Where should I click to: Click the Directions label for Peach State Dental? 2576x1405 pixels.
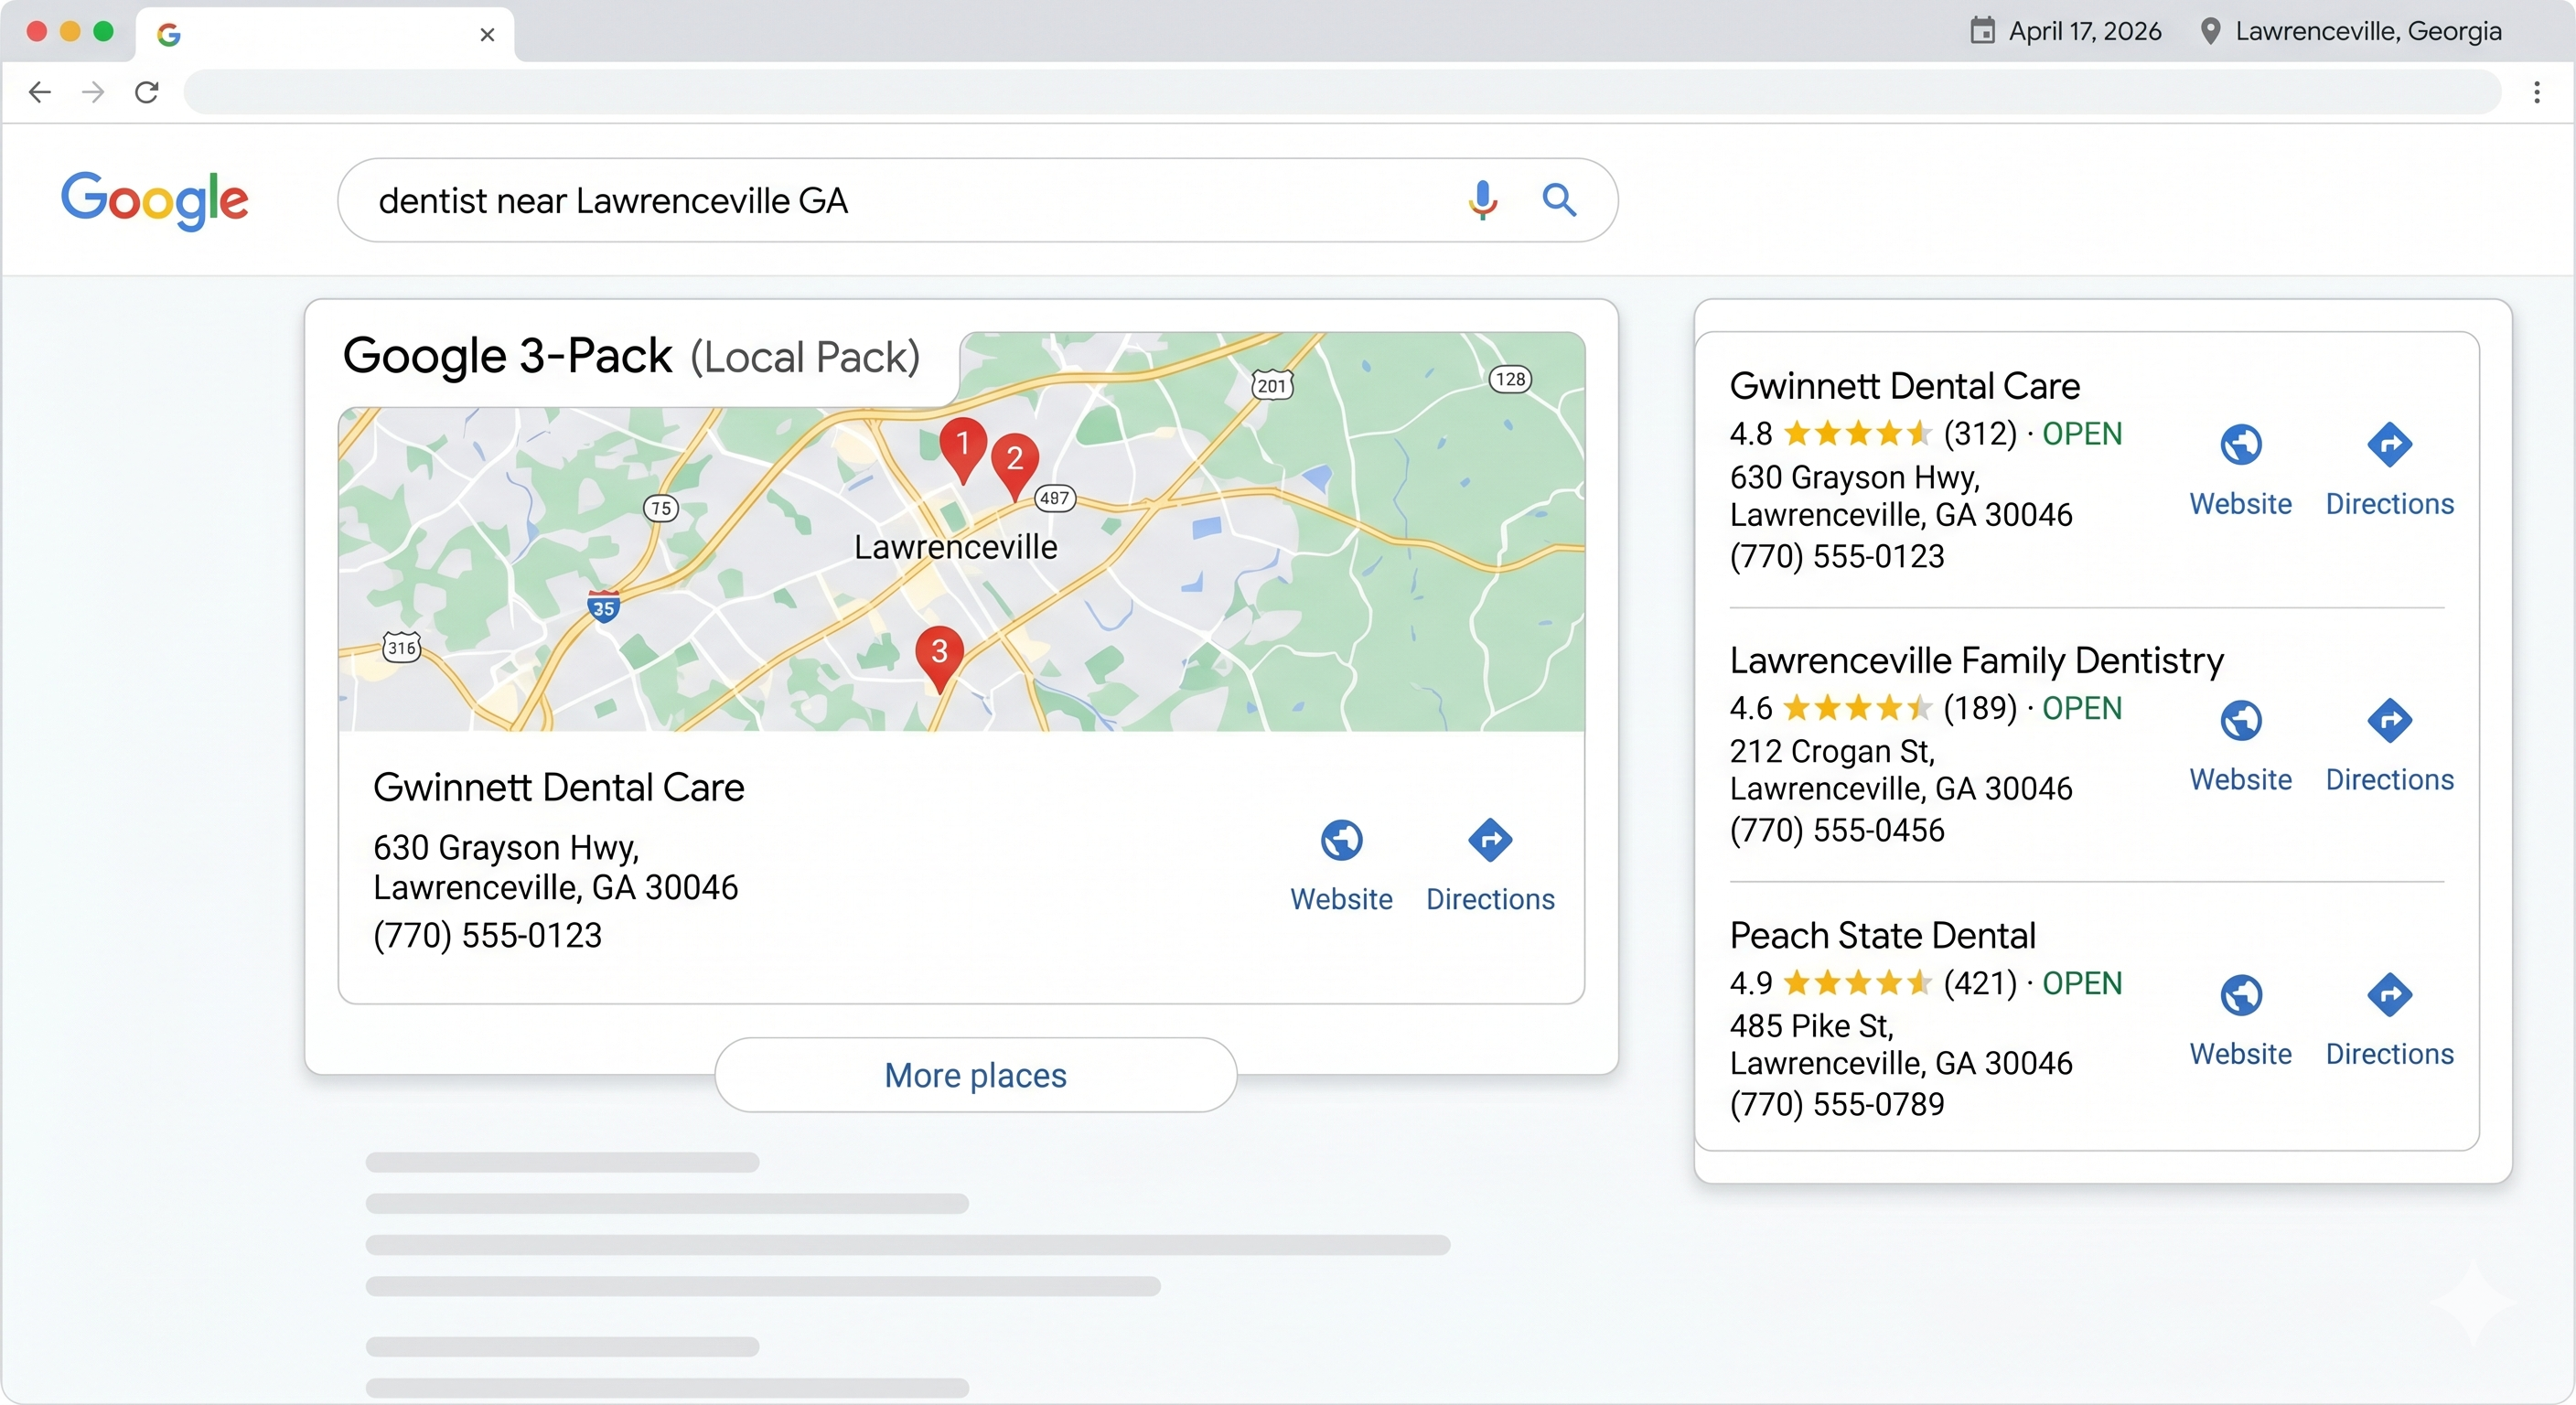click(x=2390, y=1054)
